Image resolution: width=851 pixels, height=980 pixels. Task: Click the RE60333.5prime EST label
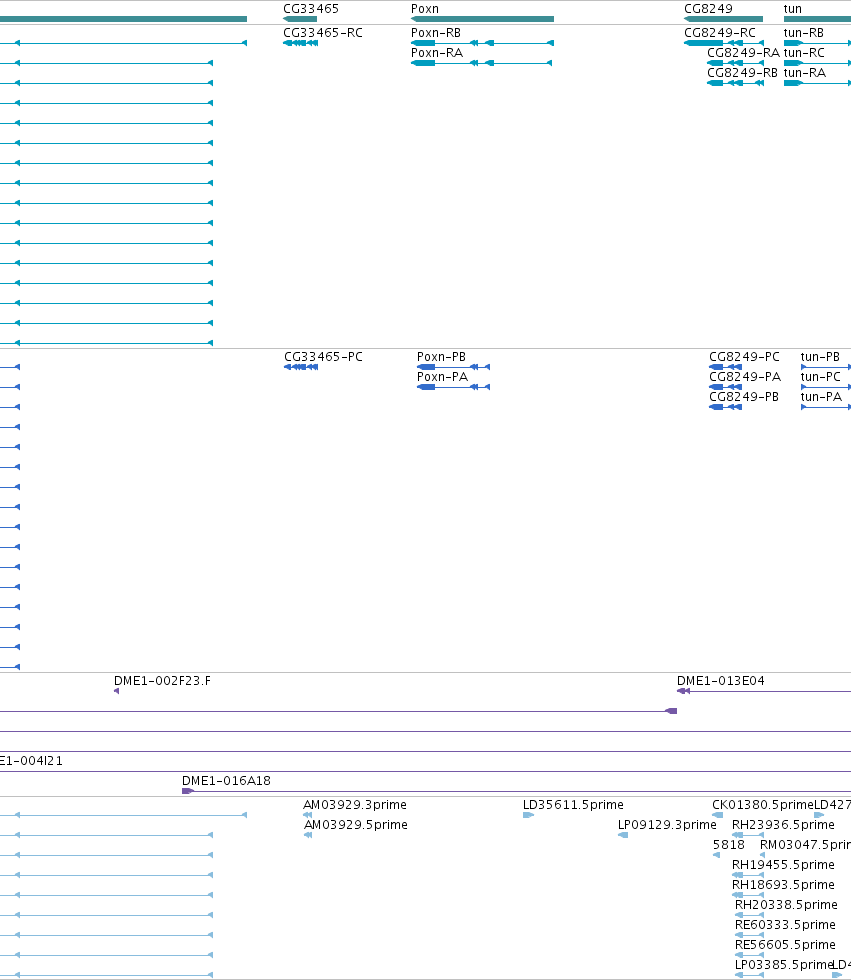(x=785, y=924)
